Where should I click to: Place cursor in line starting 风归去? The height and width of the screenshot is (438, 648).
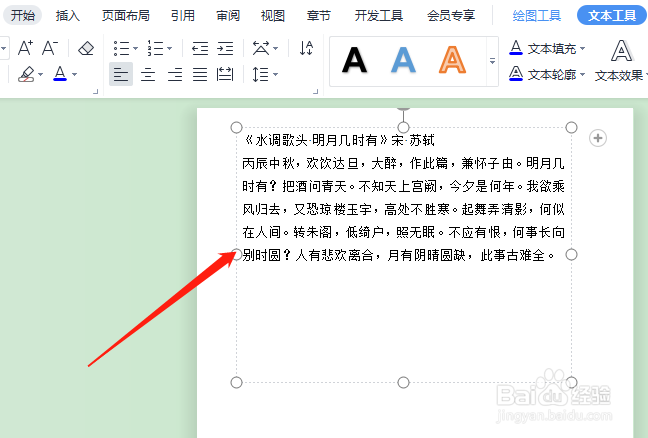click(x=403, y=209)
